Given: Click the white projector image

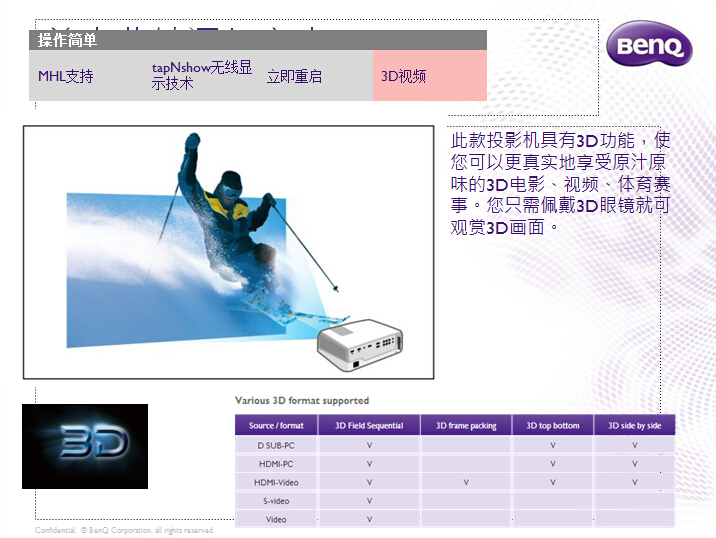Looking at the screenshot, I should pyautogui.click(x=360, y=345).
